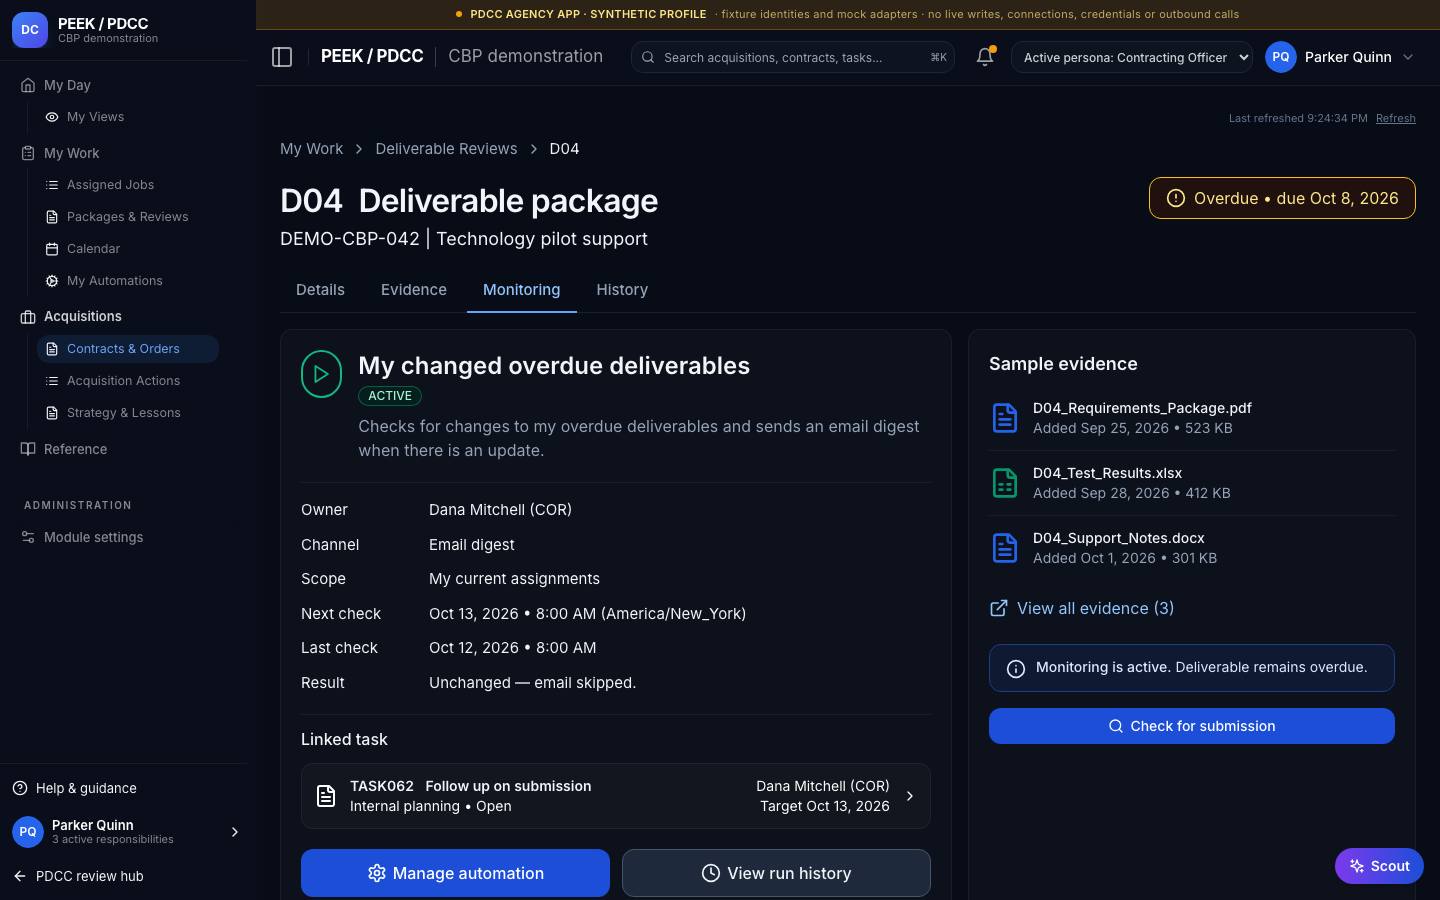Screen dimensions: 1440x900
Task: Switch to the Details tab
Action: click(320, 290)
